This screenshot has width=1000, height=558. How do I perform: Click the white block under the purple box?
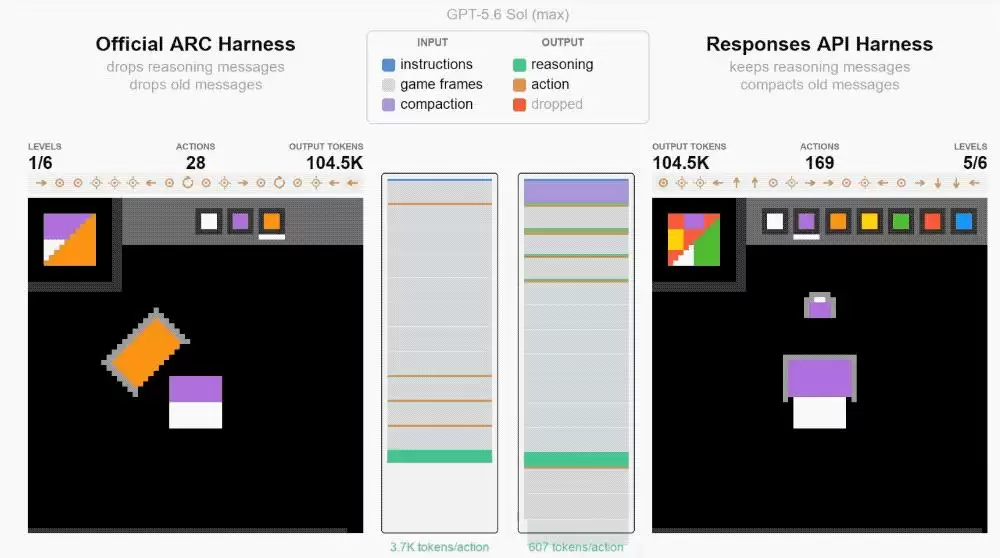click(820, 413)
